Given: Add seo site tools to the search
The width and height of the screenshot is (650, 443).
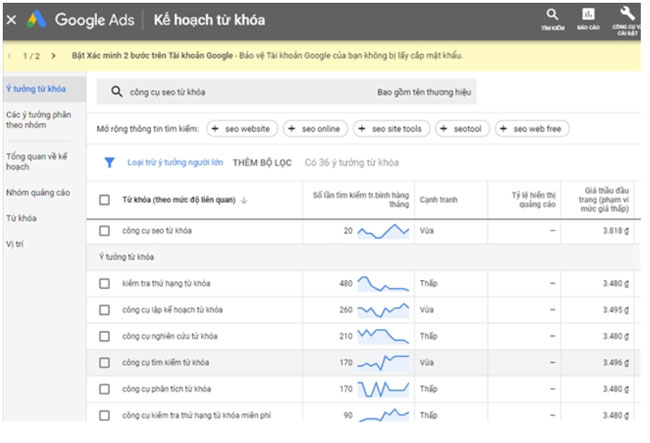Looking at the screenshot, I should (392, 129).
